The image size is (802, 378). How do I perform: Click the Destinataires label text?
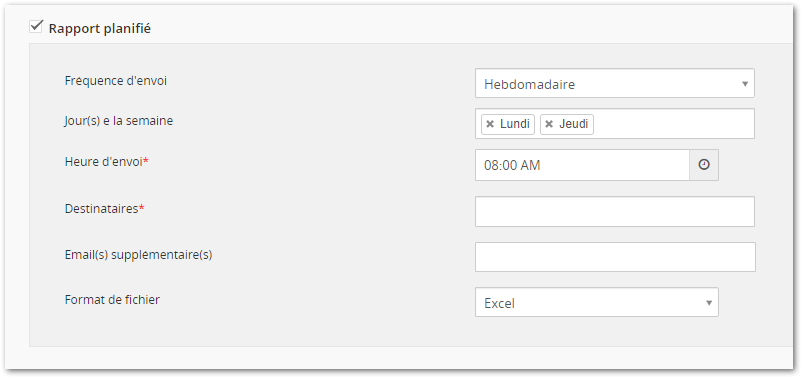[102, 209]
